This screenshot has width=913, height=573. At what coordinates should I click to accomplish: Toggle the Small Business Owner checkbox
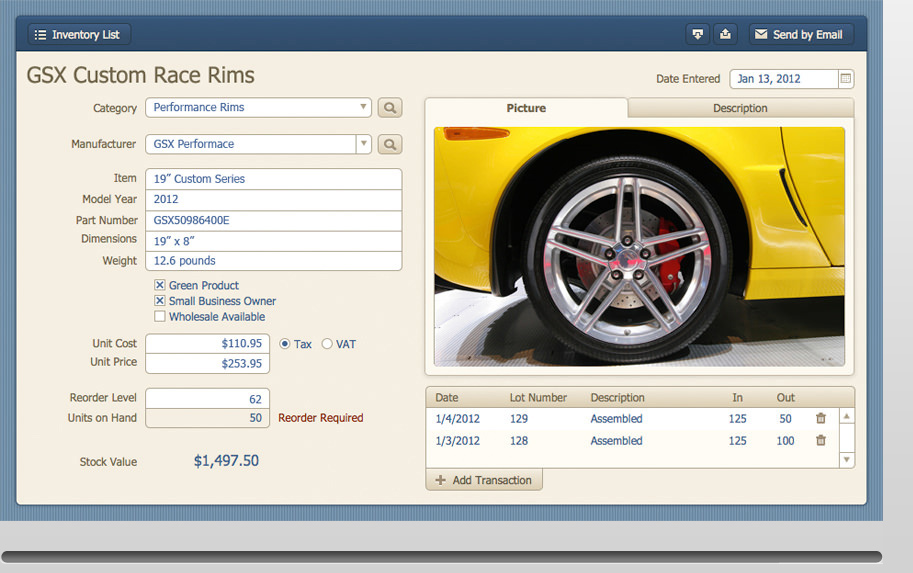tap(160, 301)
